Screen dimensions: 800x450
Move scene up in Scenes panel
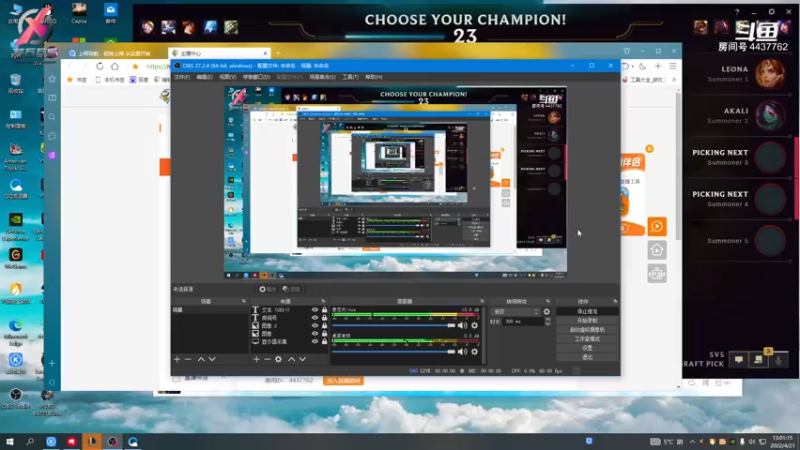click(x=201, y=359)
